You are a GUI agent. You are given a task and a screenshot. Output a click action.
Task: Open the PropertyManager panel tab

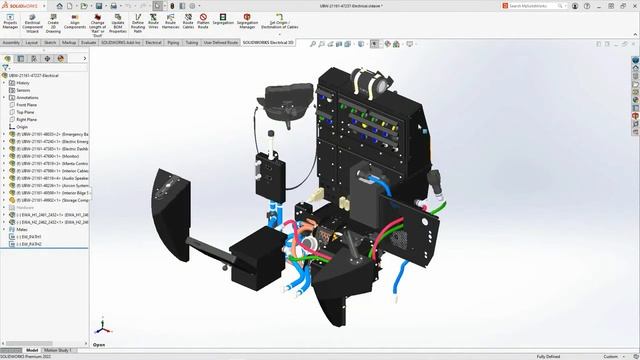(x=21, y=59)
